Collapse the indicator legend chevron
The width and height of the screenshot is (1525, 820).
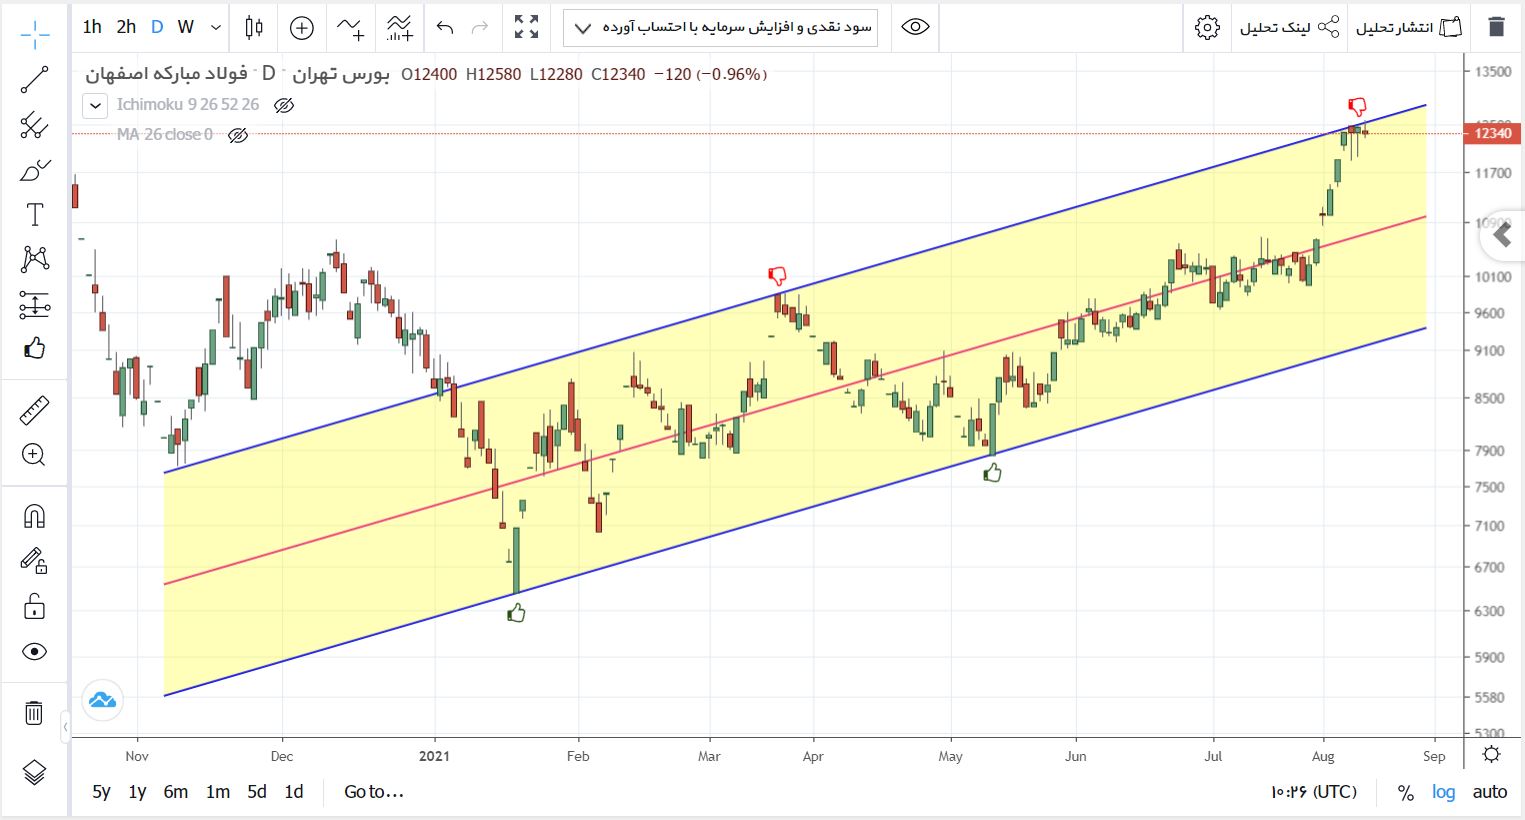point(95,105)
